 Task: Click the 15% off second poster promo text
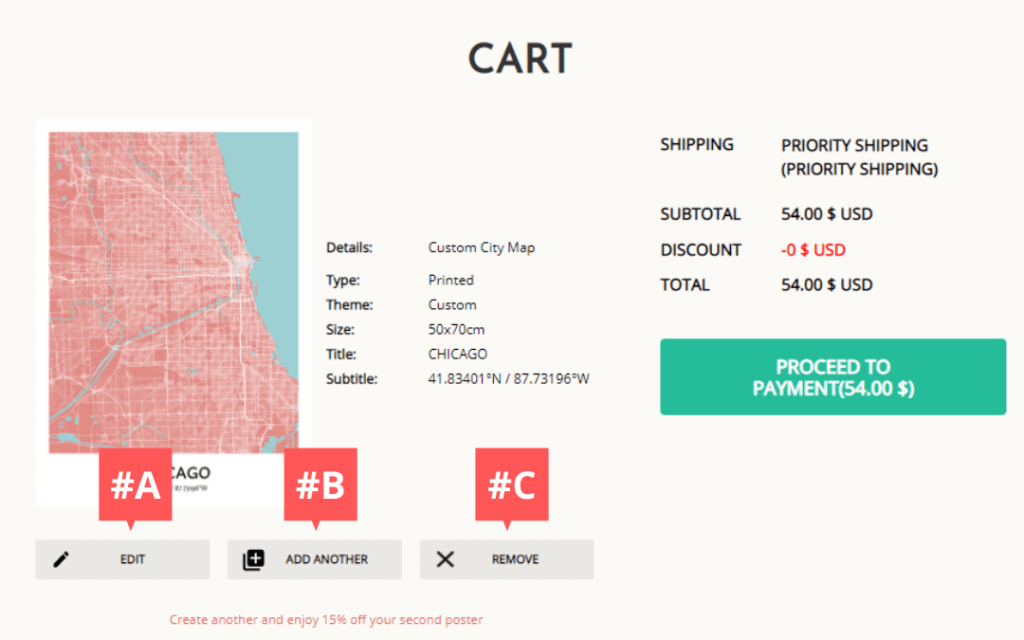326,620
